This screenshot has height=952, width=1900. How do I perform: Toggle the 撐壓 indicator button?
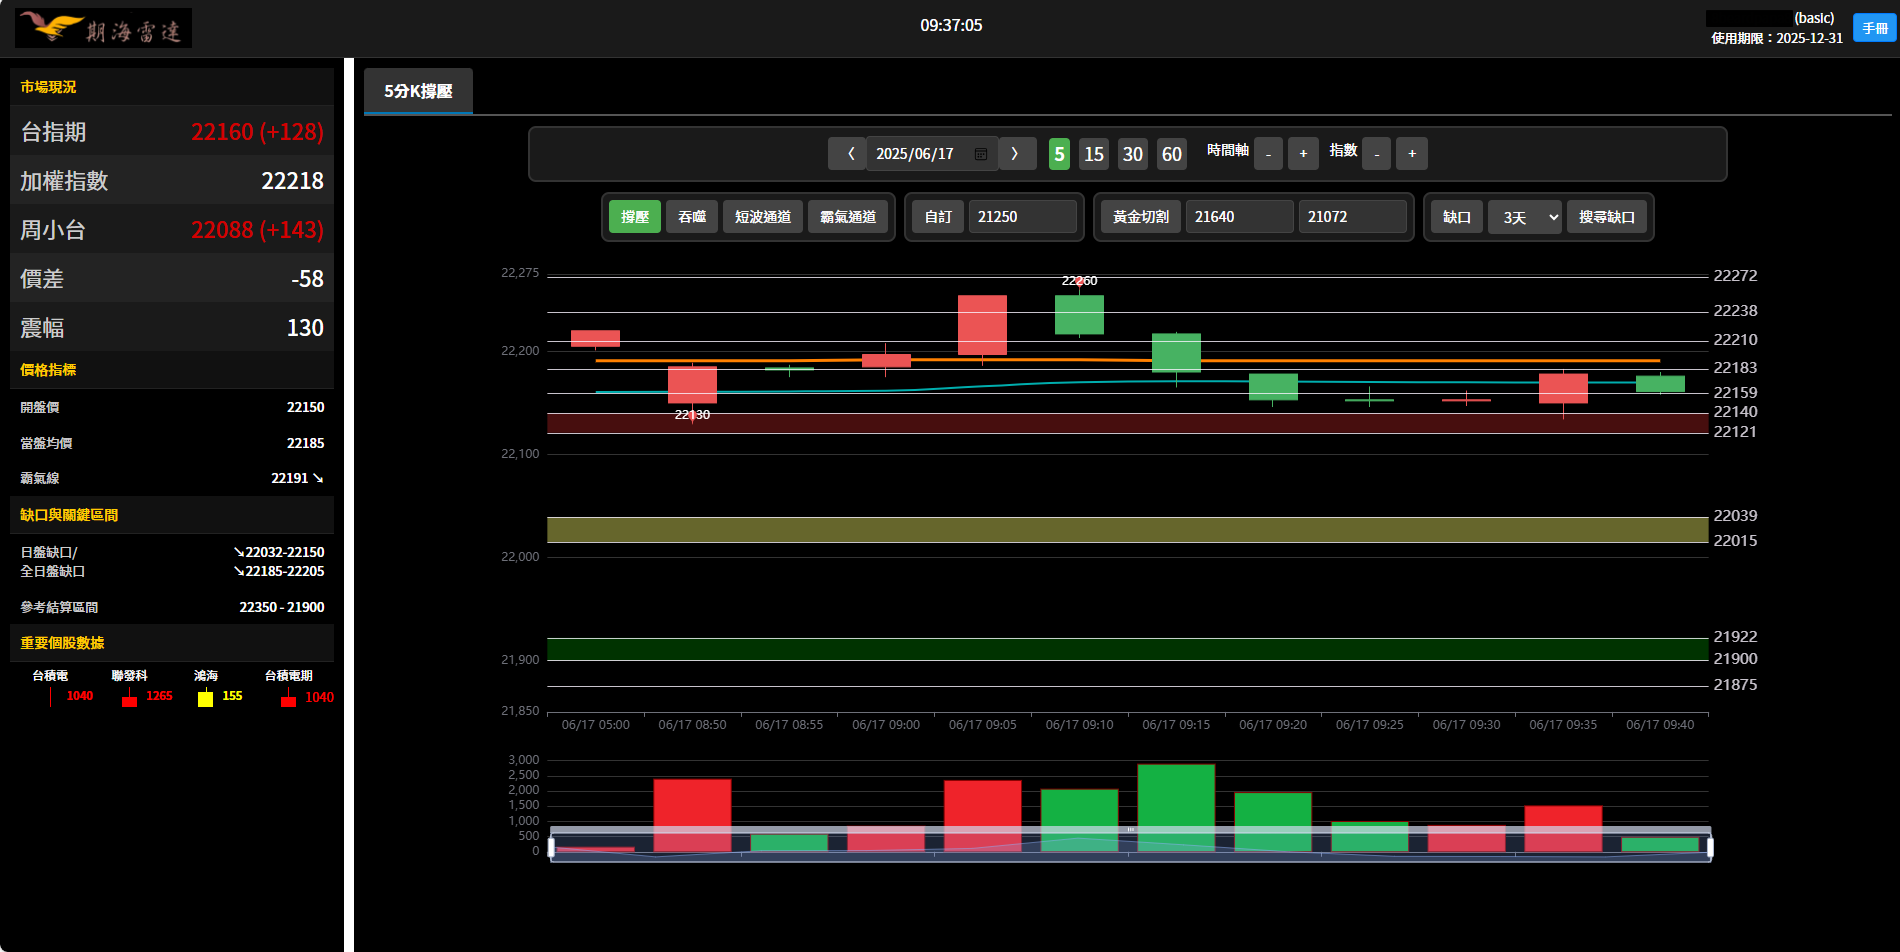[634, 217]
